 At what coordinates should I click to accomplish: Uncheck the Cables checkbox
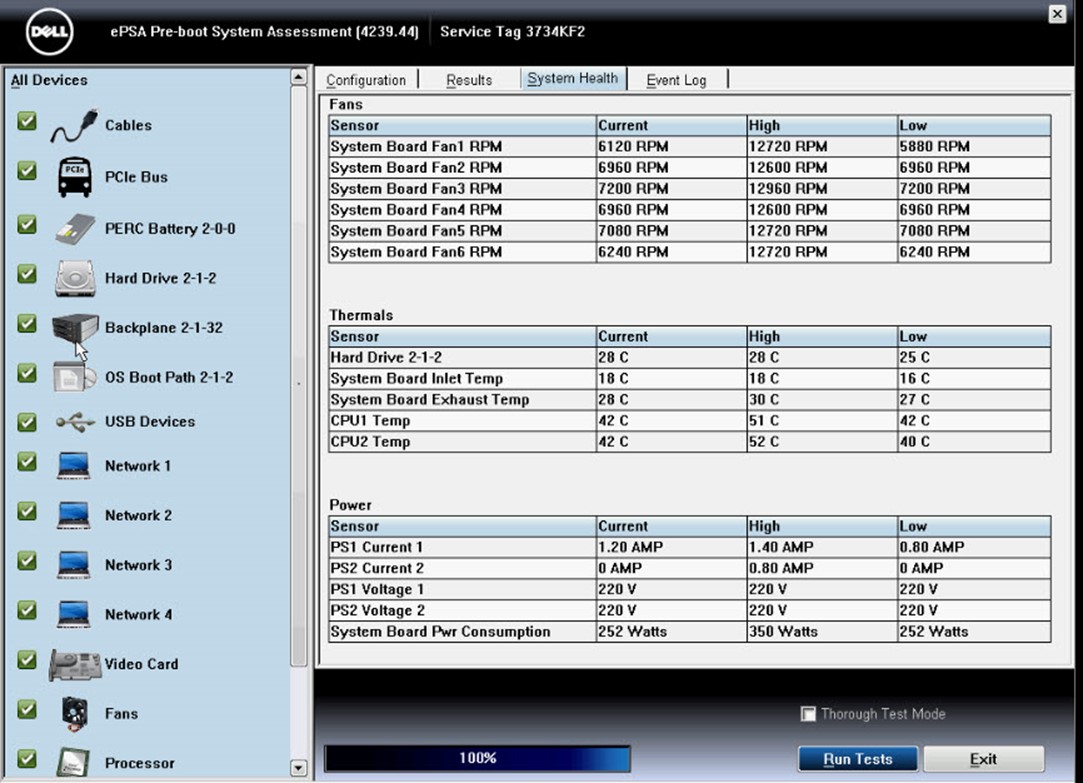27,122
